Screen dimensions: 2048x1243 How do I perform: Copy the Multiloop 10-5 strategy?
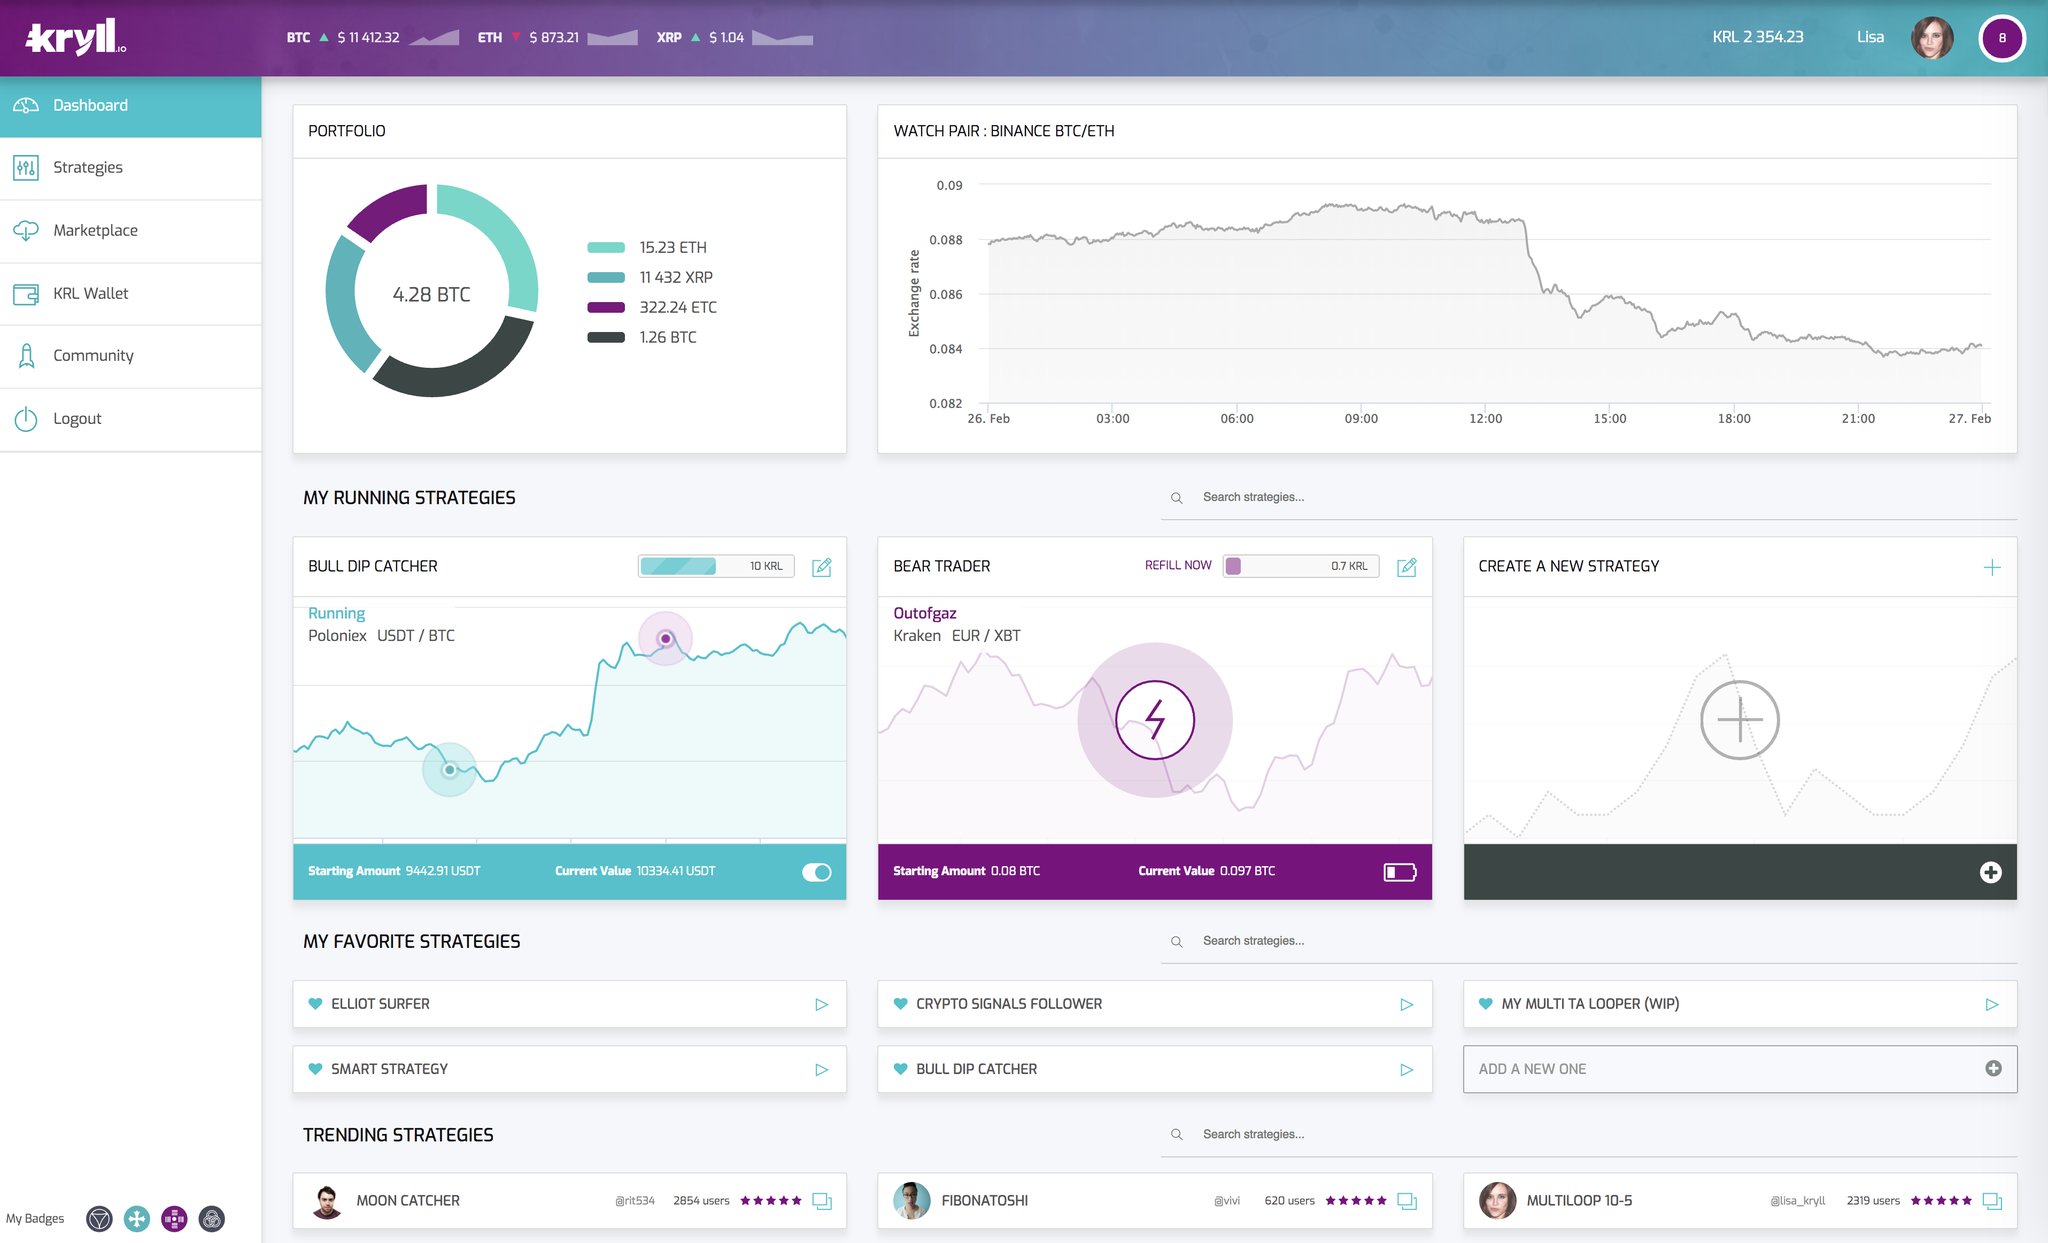click(1992, 1201)
